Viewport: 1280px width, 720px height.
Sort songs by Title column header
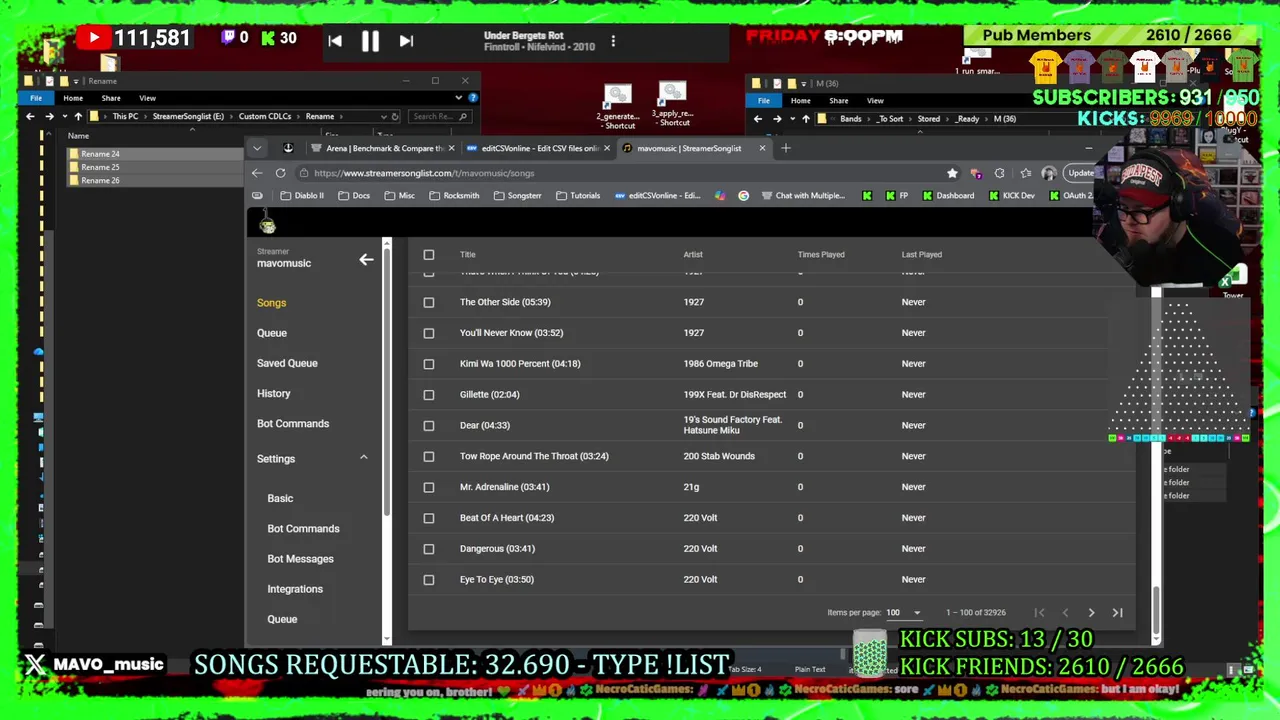467,255
